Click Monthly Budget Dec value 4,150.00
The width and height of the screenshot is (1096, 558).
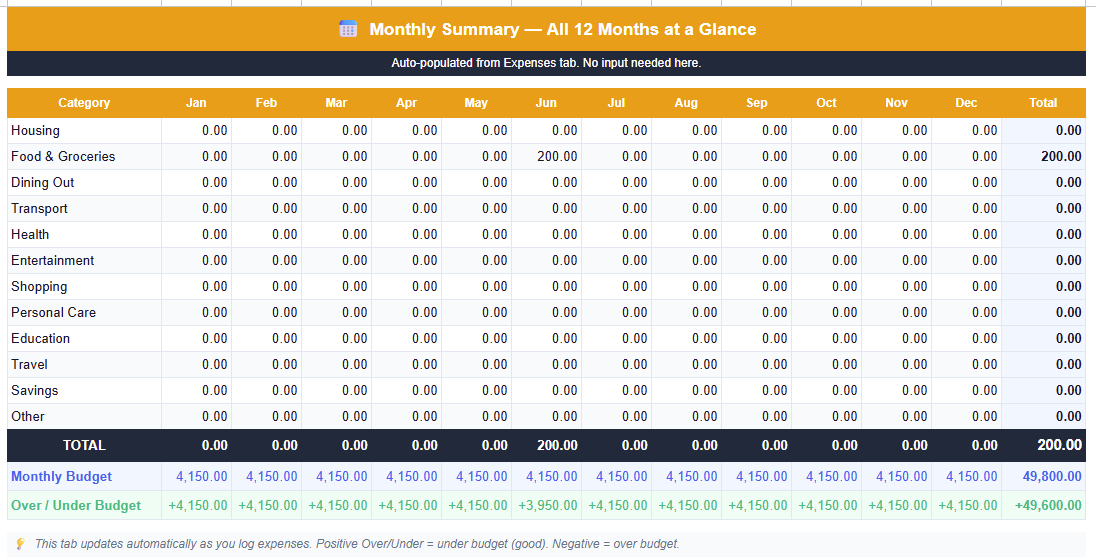(967, 477)
